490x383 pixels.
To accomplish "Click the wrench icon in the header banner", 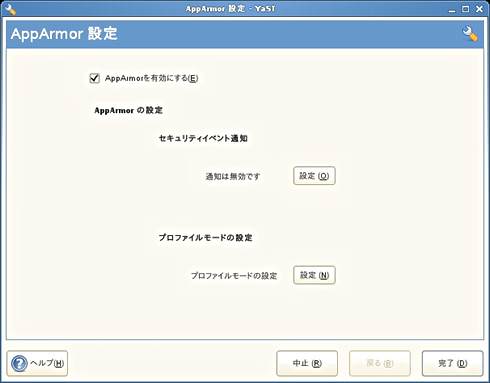I will (x=470, y=34).
